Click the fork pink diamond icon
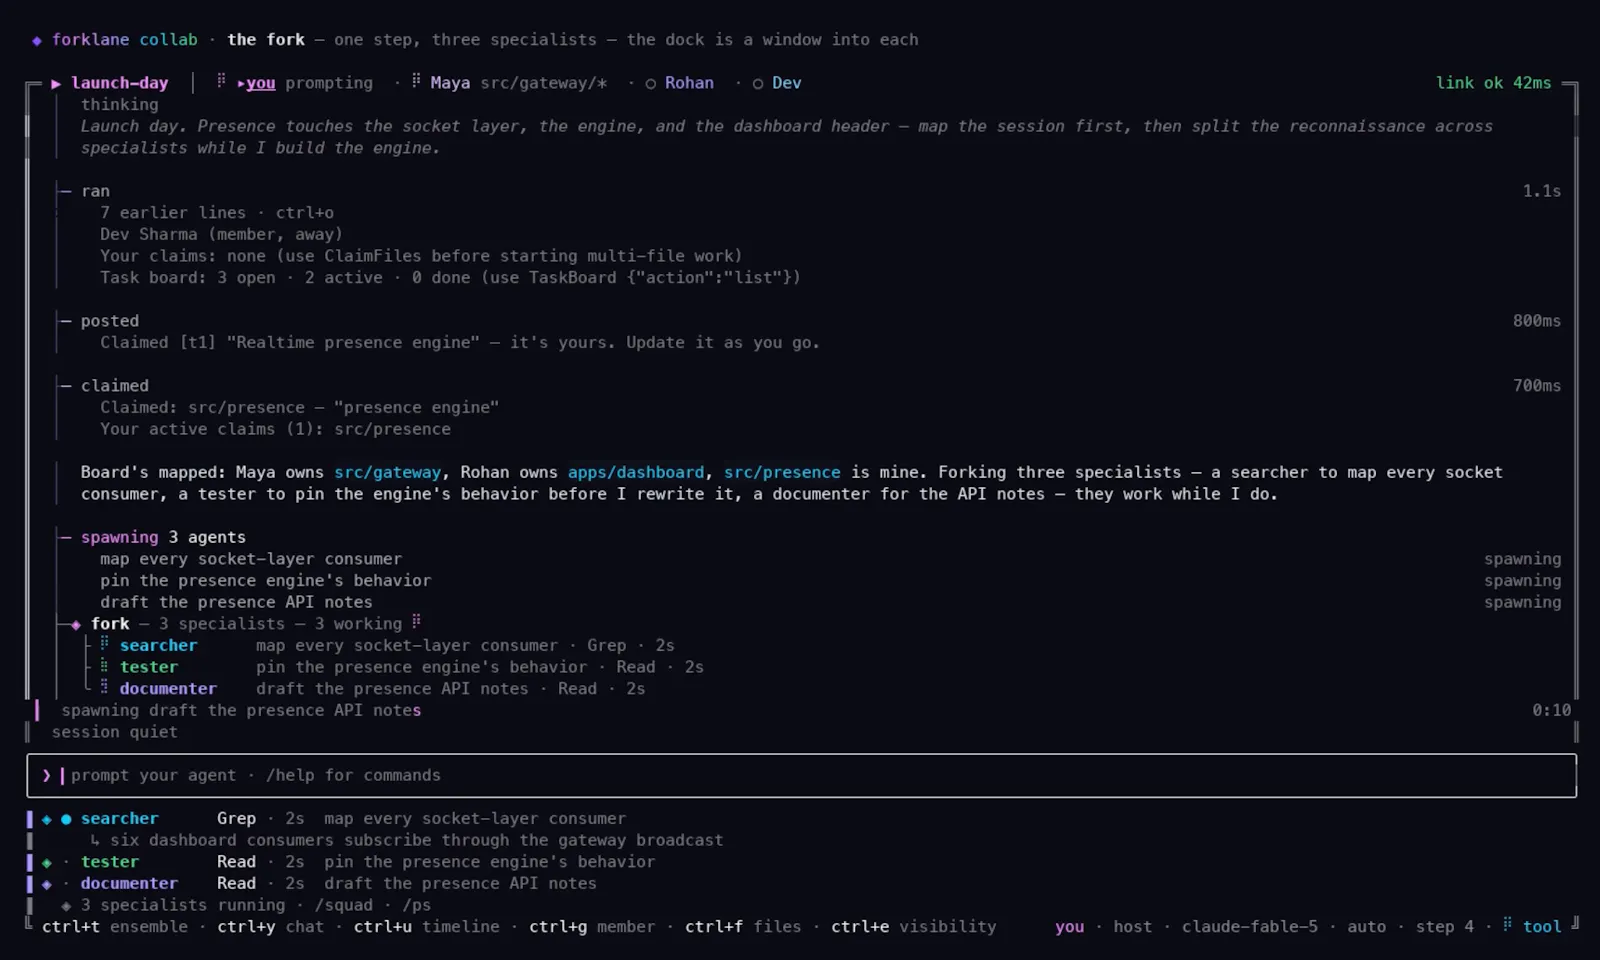The image size is (1600, 960). 76,625
